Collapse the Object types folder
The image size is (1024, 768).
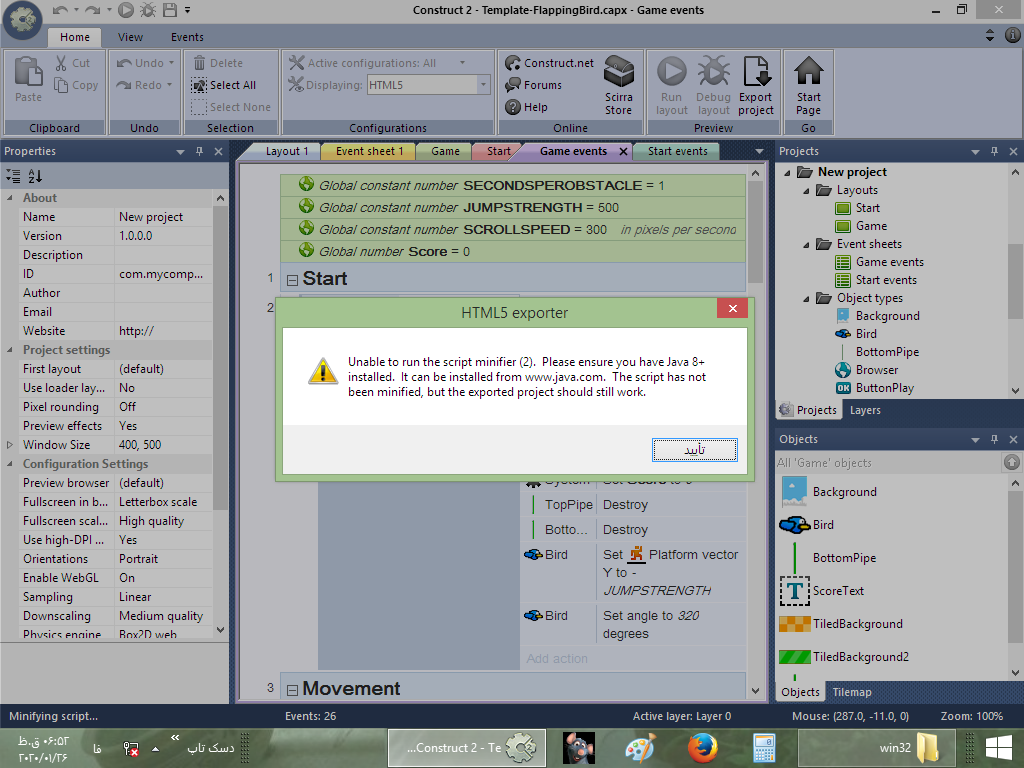[x=806, y=298]
